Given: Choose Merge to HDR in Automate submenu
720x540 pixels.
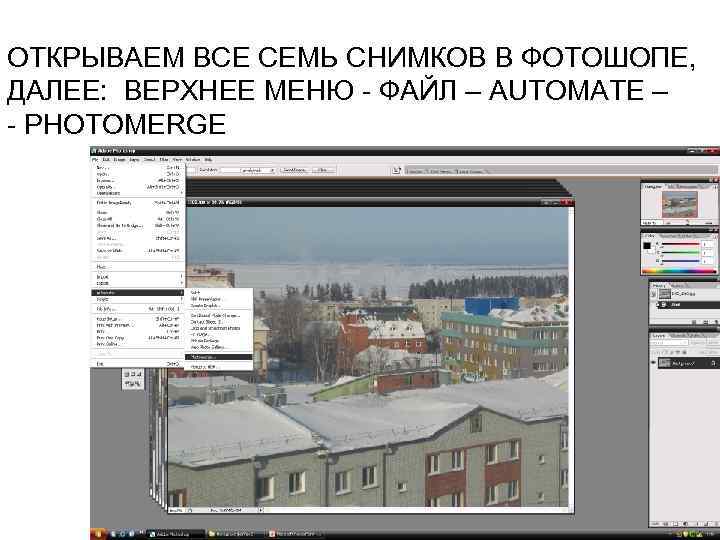Looking at the screenshot, I should point(219,367).
